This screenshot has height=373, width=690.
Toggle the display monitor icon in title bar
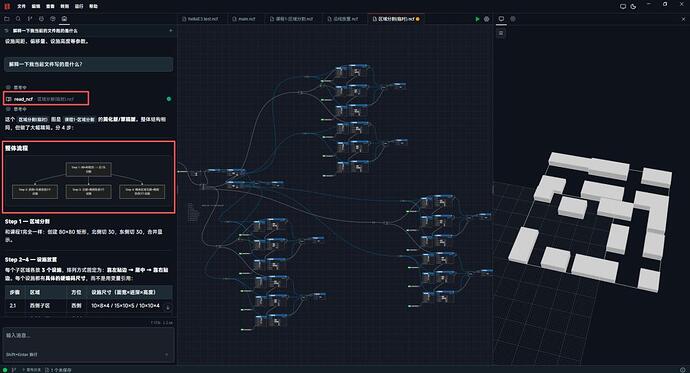coord(623,6)
